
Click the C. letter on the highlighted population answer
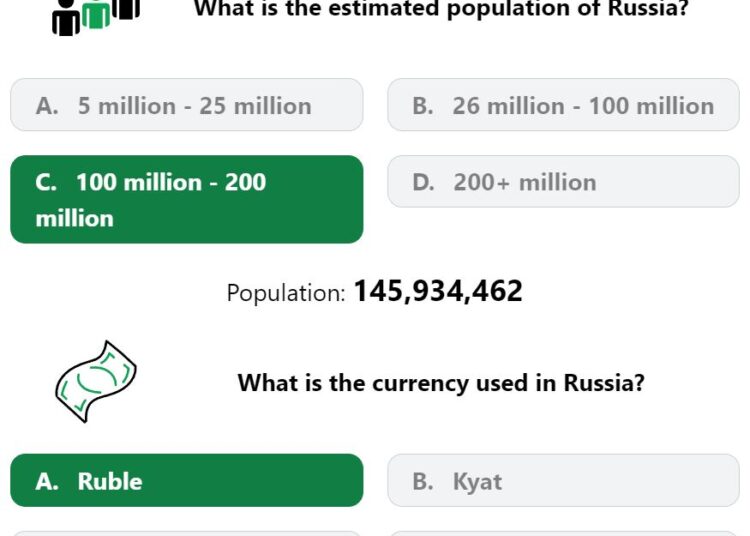click(46, 182)
